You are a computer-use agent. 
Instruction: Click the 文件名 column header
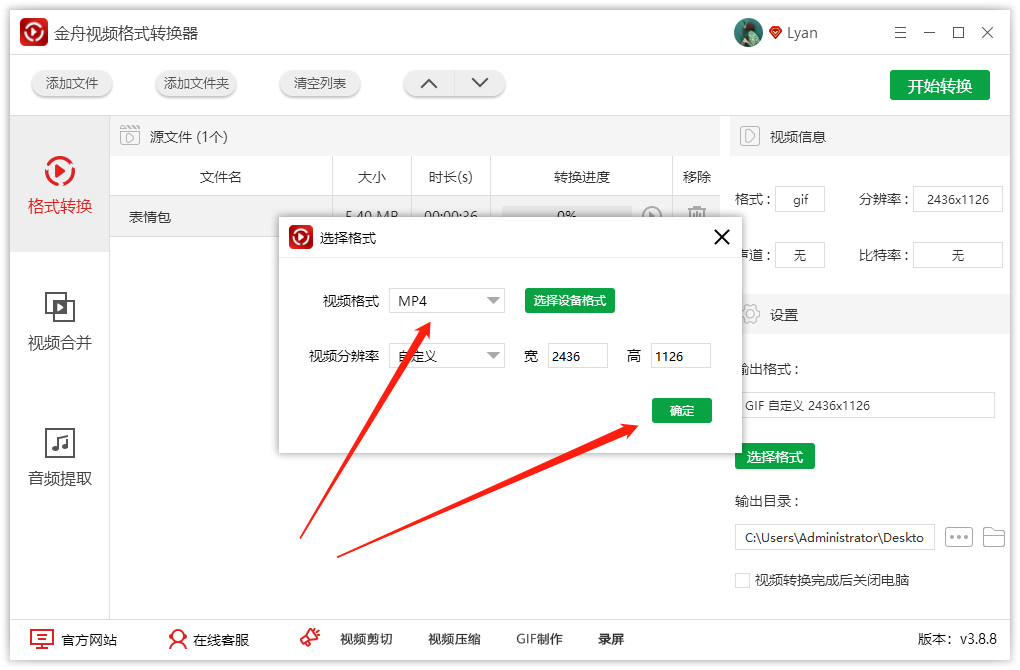pyautogui.click(x=221, y=177)
